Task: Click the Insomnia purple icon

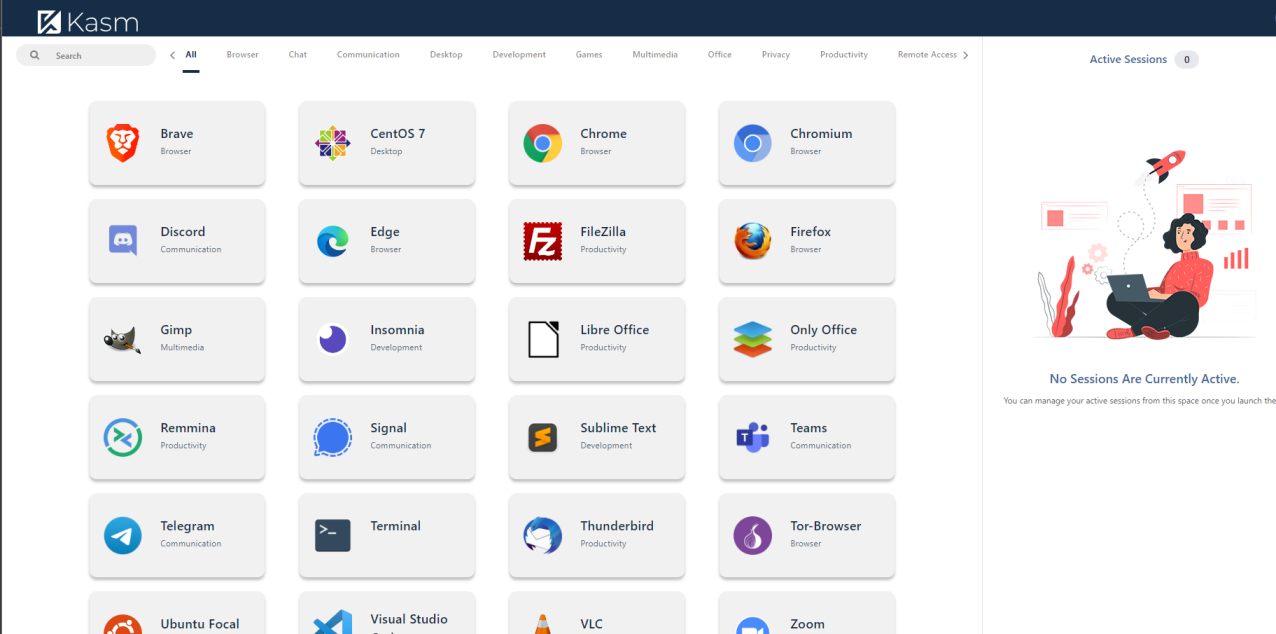Action: (333, 339)
